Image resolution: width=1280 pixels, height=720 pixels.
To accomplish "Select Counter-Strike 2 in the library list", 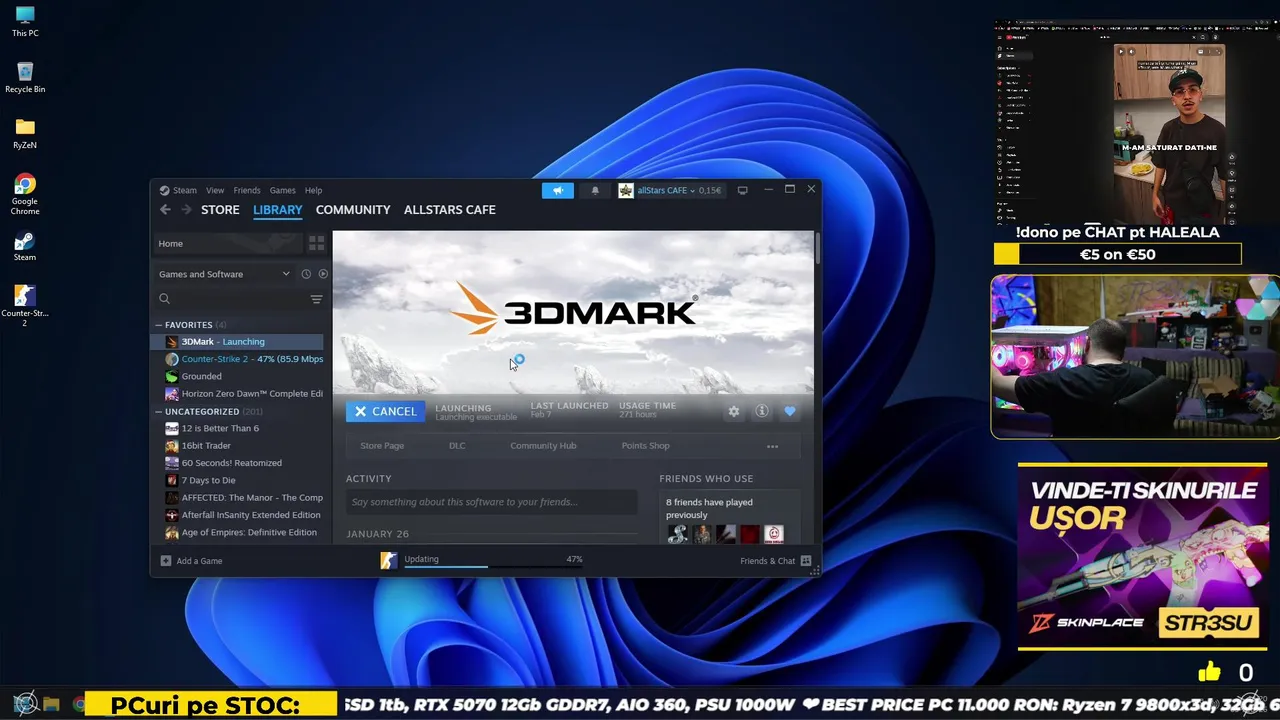I will 237,359.
